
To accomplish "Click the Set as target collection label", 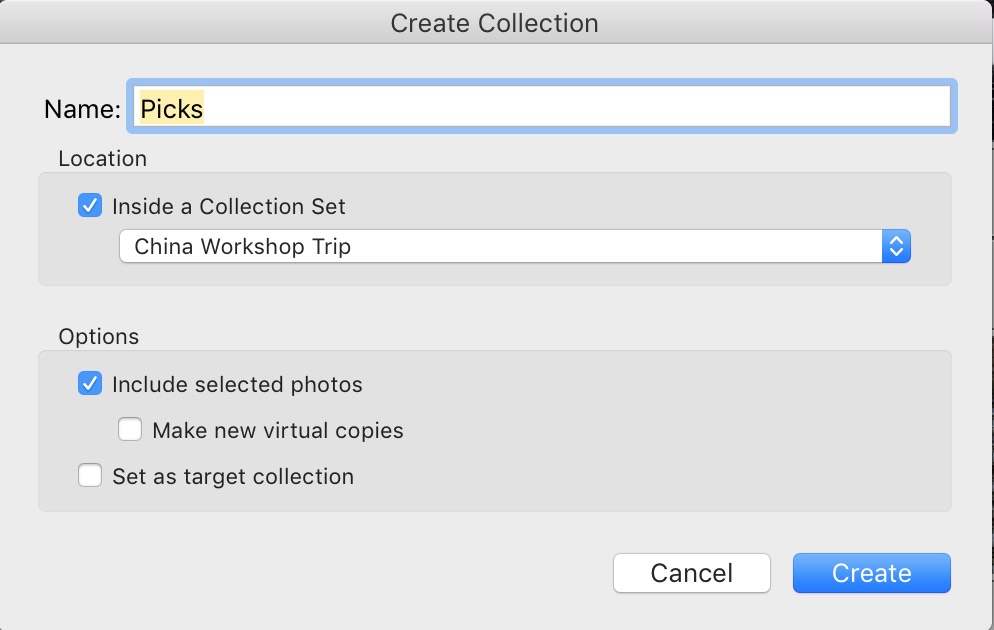I will tap(233, 477).
